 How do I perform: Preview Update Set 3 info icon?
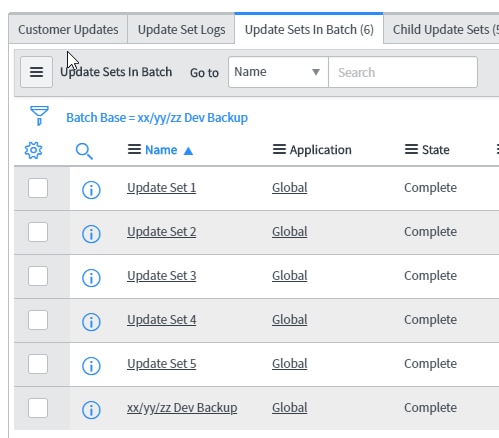(91, 278)
